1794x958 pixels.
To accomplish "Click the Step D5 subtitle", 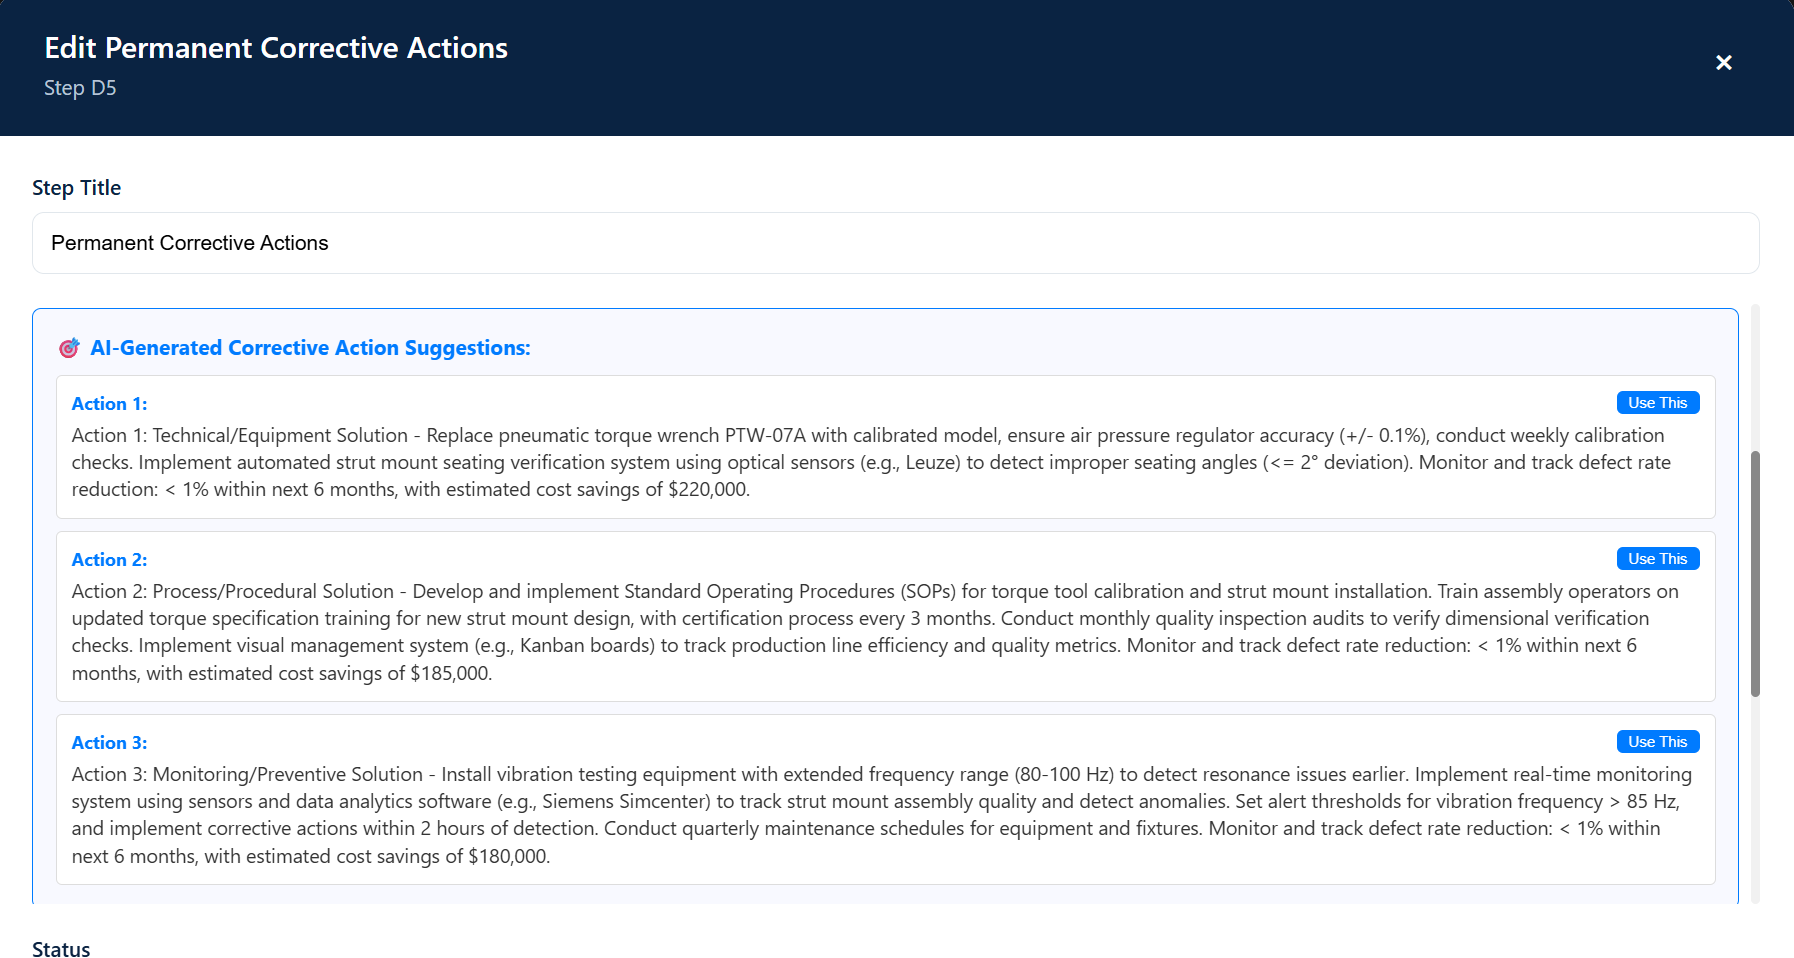I will coord(80,88).
